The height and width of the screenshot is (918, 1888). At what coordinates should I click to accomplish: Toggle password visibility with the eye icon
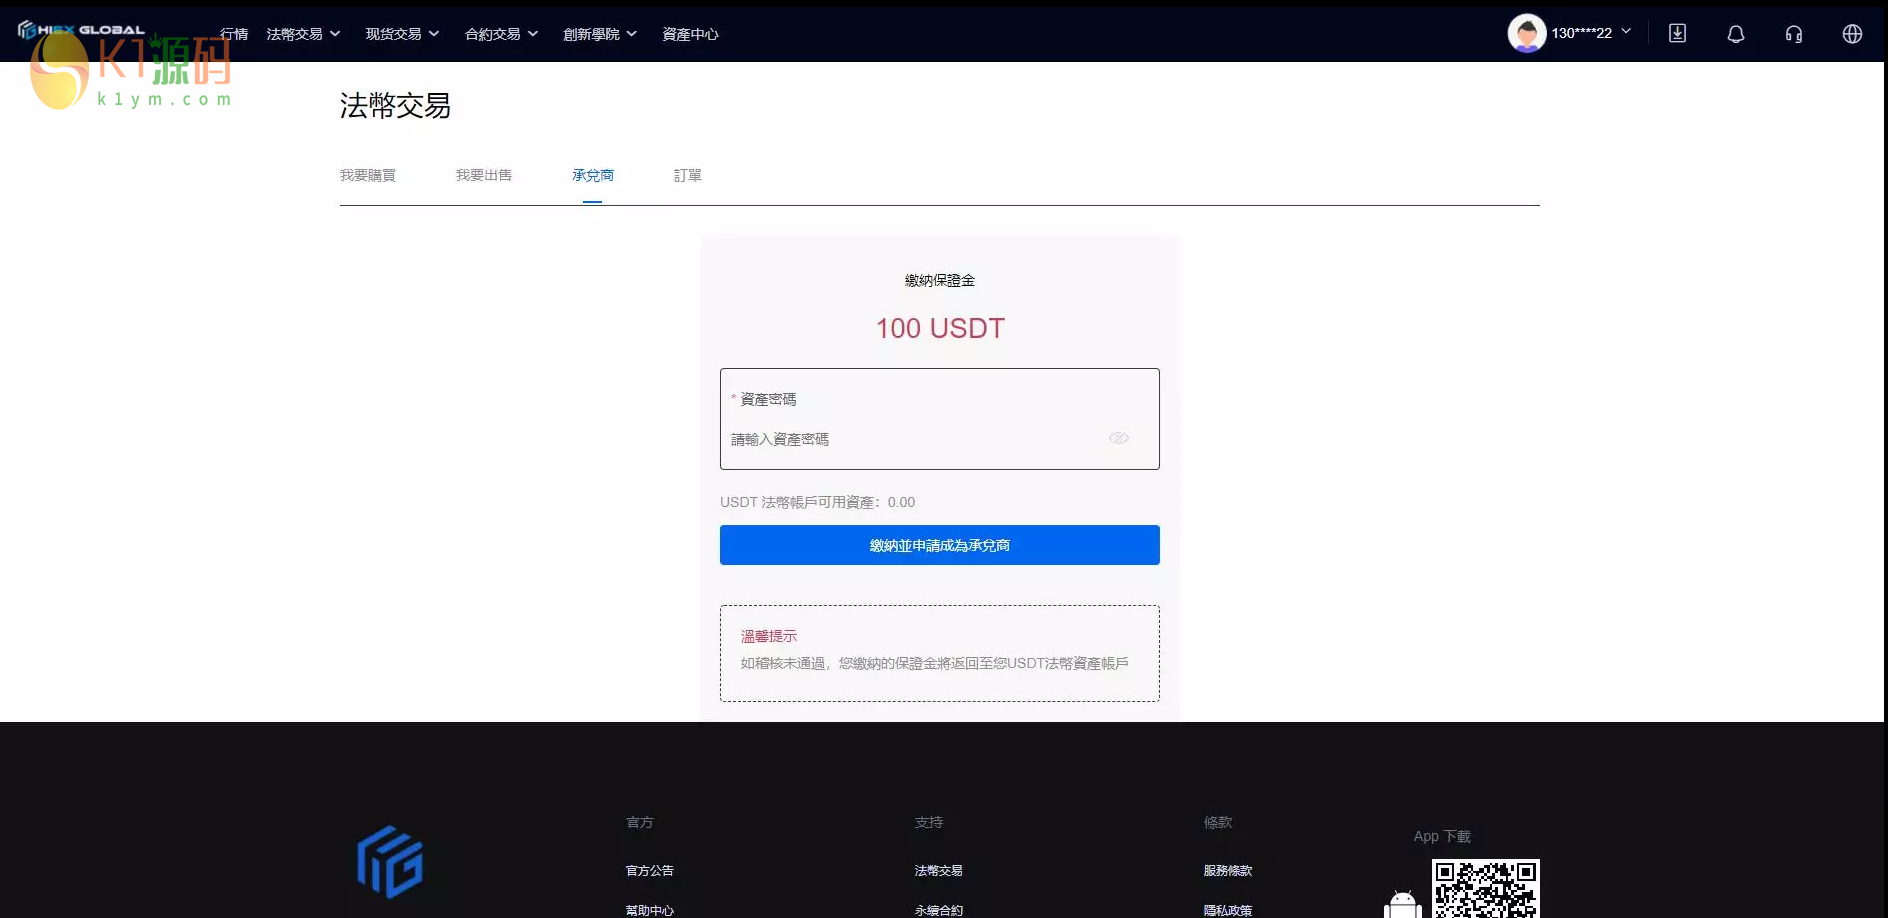[x=1118, y=438]
